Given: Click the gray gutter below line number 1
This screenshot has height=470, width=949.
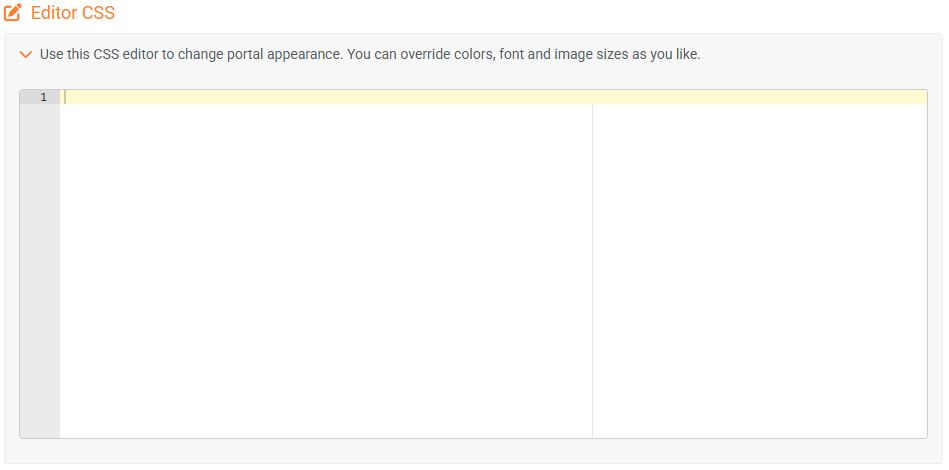Looking at the screenshot, I should click(40, 250).
